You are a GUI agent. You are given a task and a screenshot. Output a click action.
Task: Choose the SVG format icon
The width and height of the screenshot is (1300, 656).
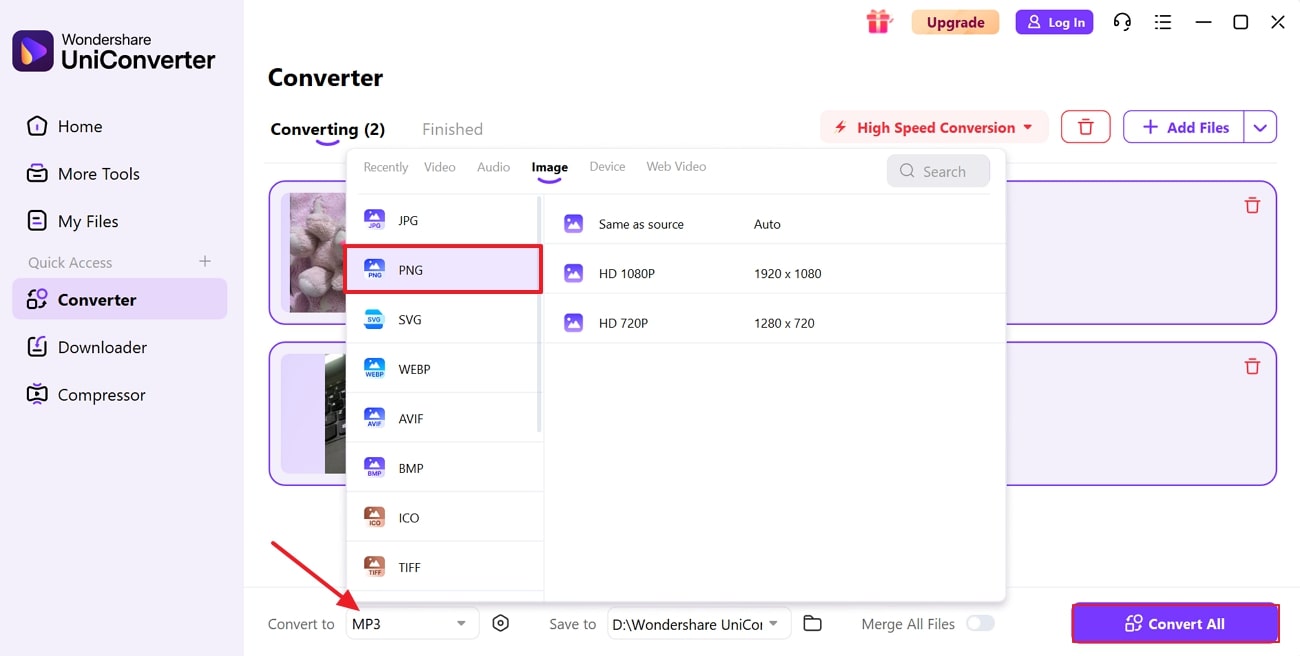pyautogui.click(x=374, y=319)
